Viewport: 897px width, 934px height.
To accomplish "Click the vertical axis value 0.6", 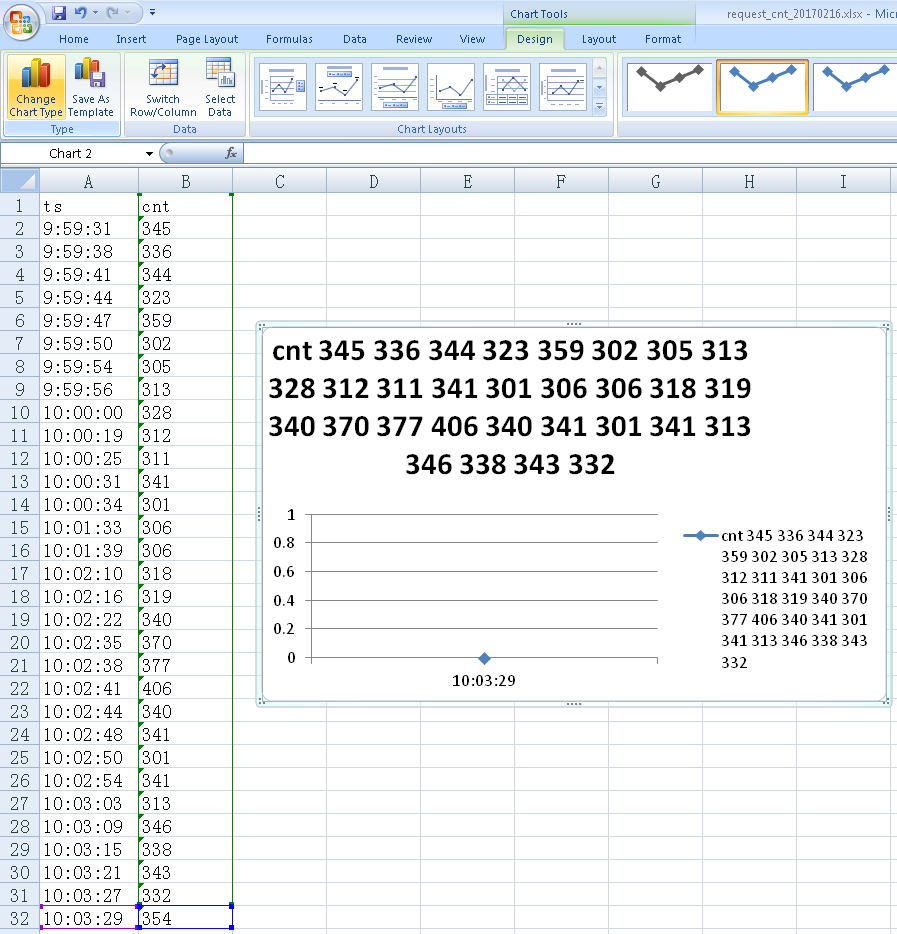I will pos(284,572).
